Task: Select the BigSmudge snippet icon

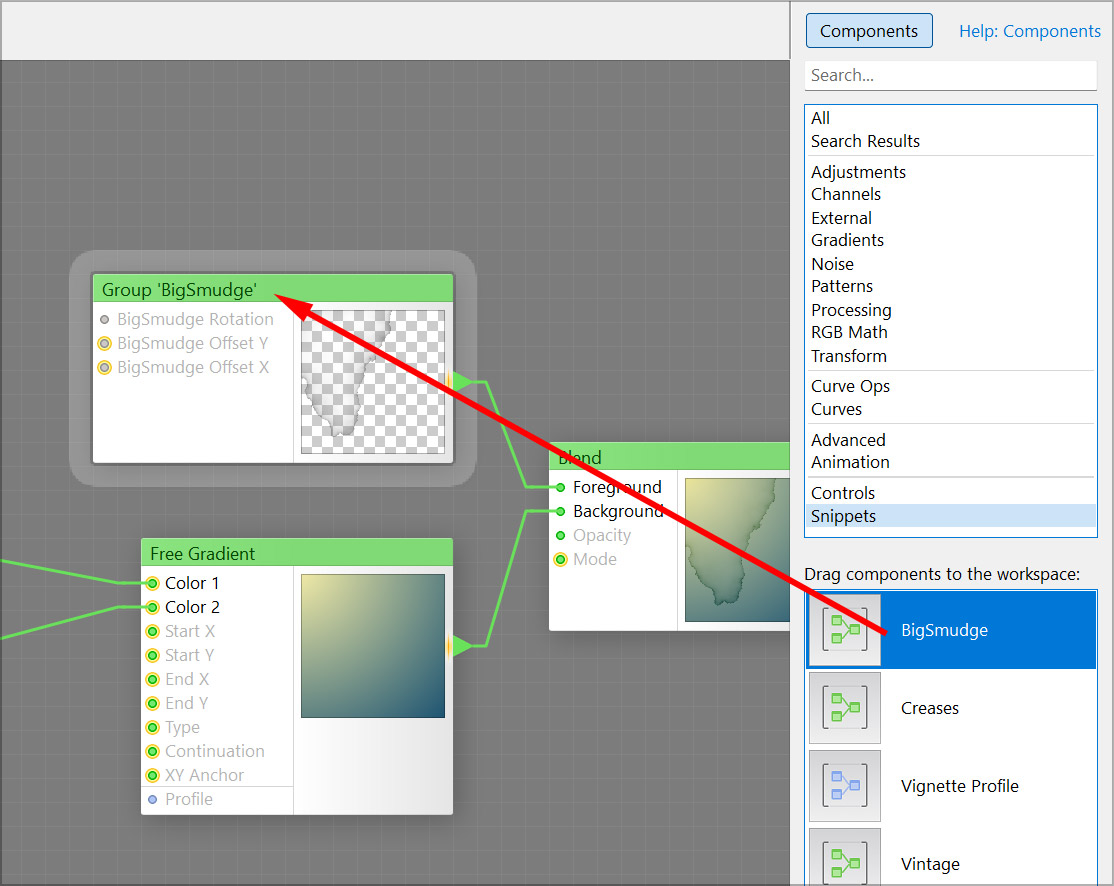Action: [x=845, y=631]
